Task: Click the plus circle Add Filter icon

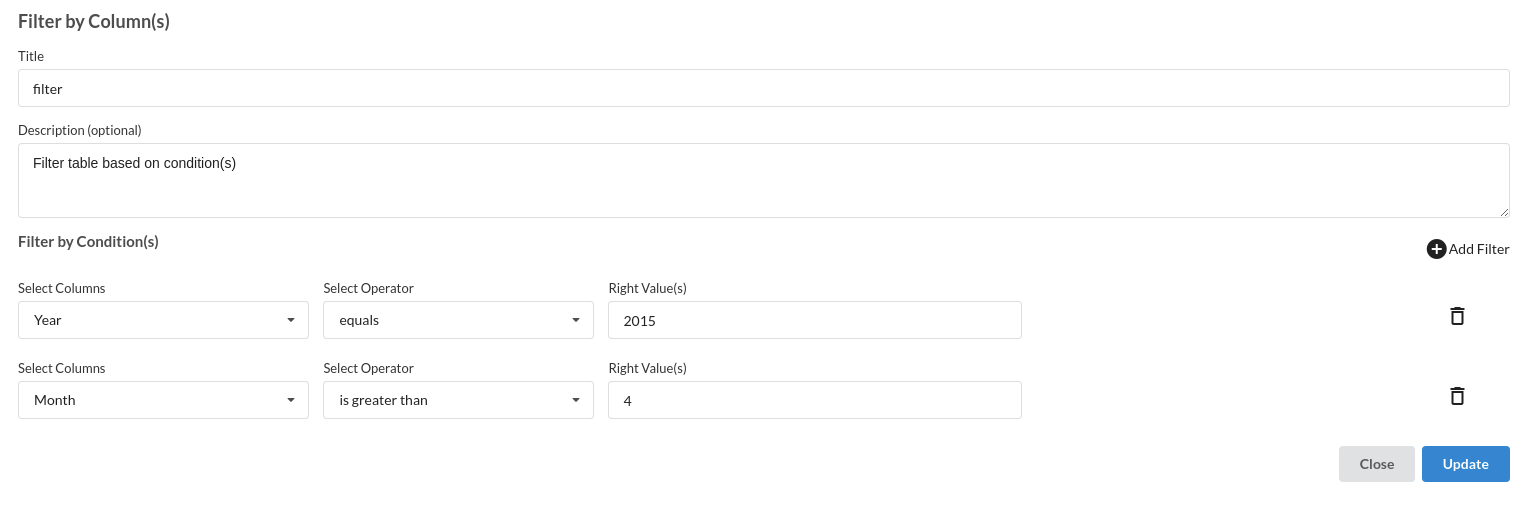Action: pos(1436,249)
